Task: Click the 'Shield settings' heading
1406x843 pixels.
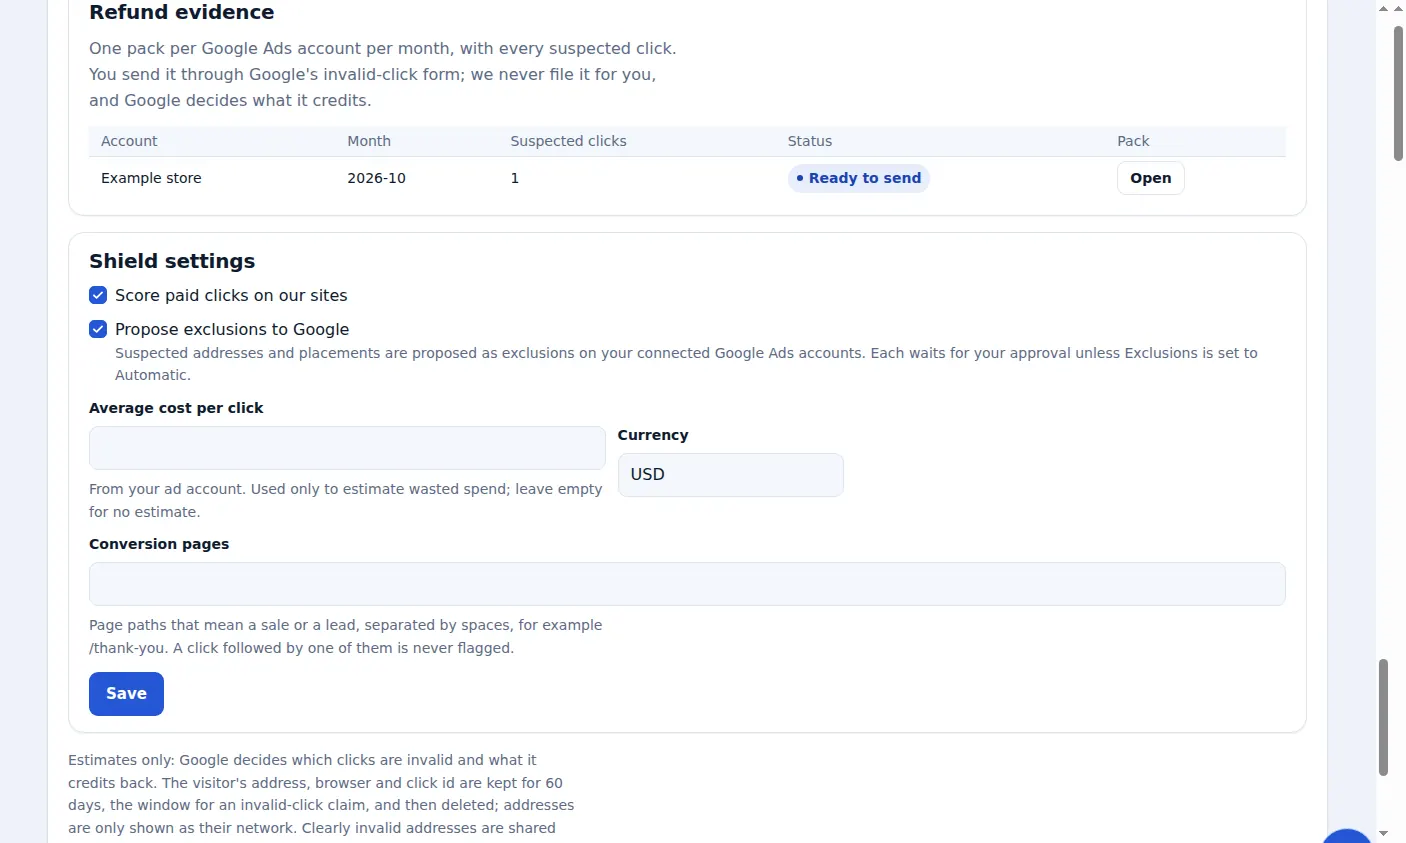Action: (172, 261)
